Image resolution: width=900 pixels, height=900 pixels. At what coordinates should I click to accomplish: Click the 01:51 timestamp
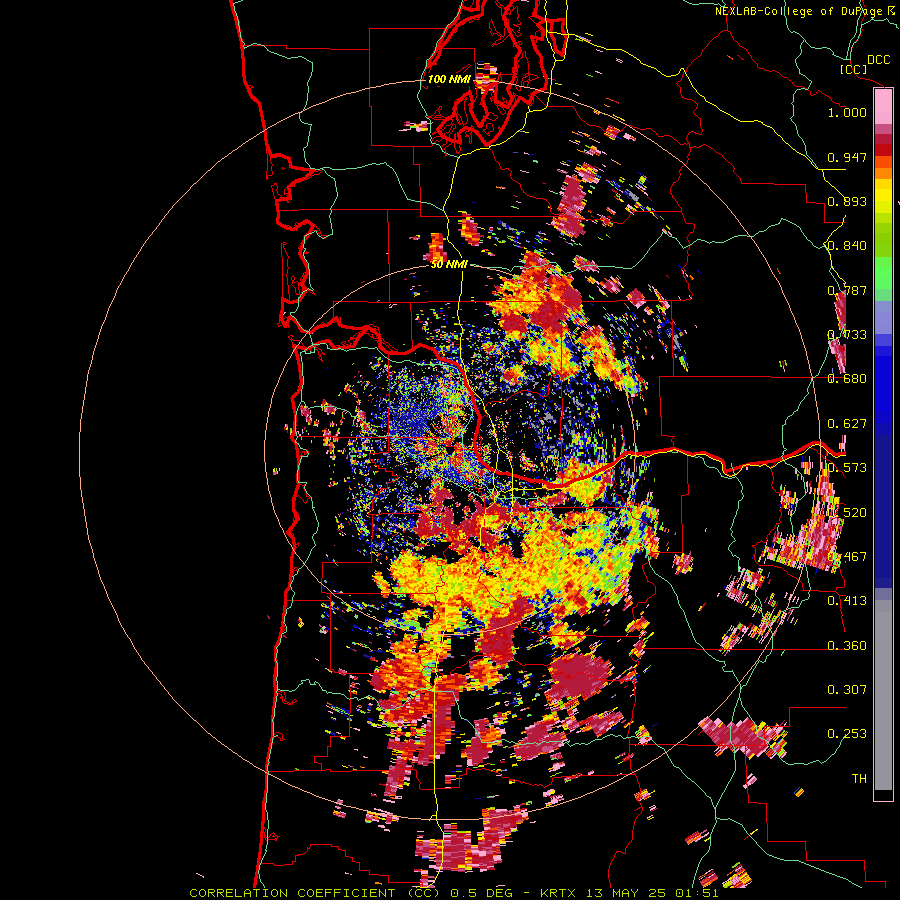click(x=698, y=893)
